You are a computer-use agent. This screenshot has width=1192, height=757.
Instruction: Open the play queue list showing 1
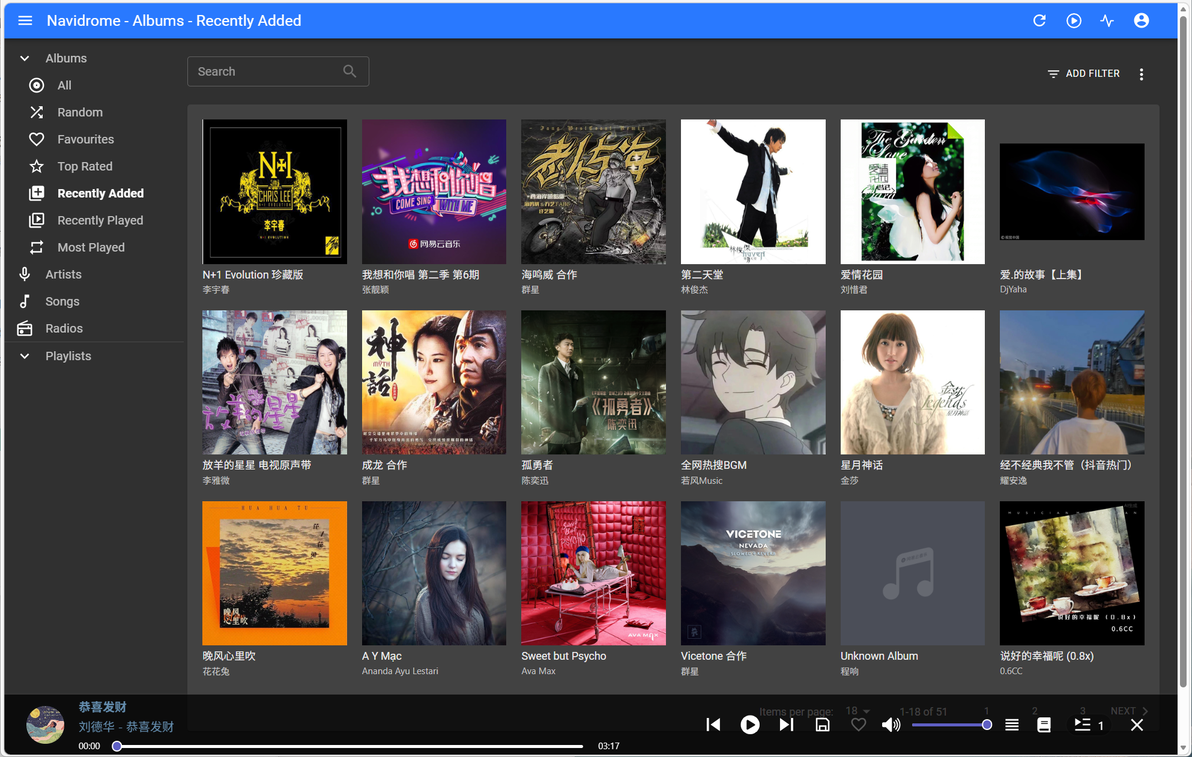tap(1088, 725)
